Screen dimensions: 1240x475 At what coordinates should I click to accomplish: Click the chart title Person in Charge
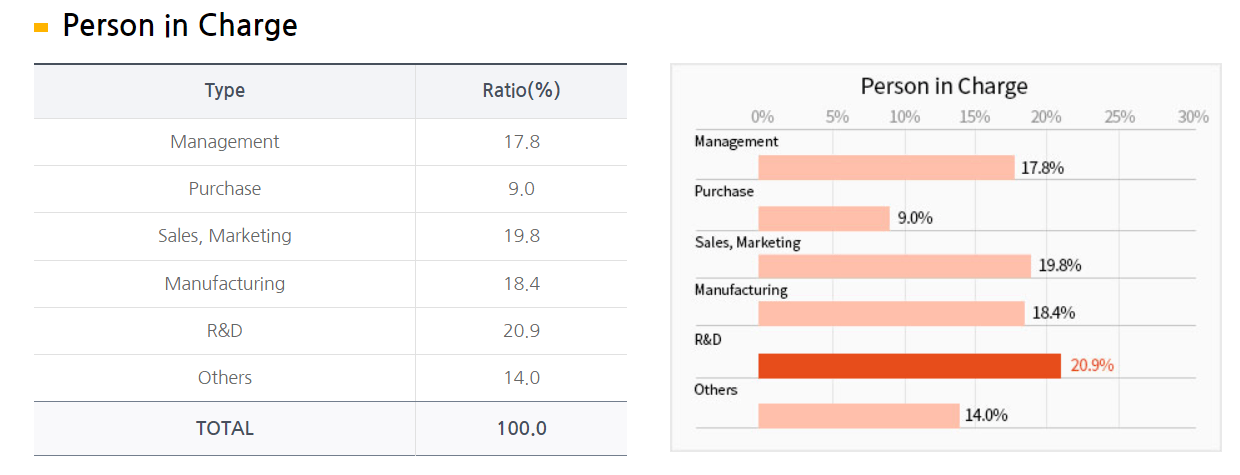[944, 86]
